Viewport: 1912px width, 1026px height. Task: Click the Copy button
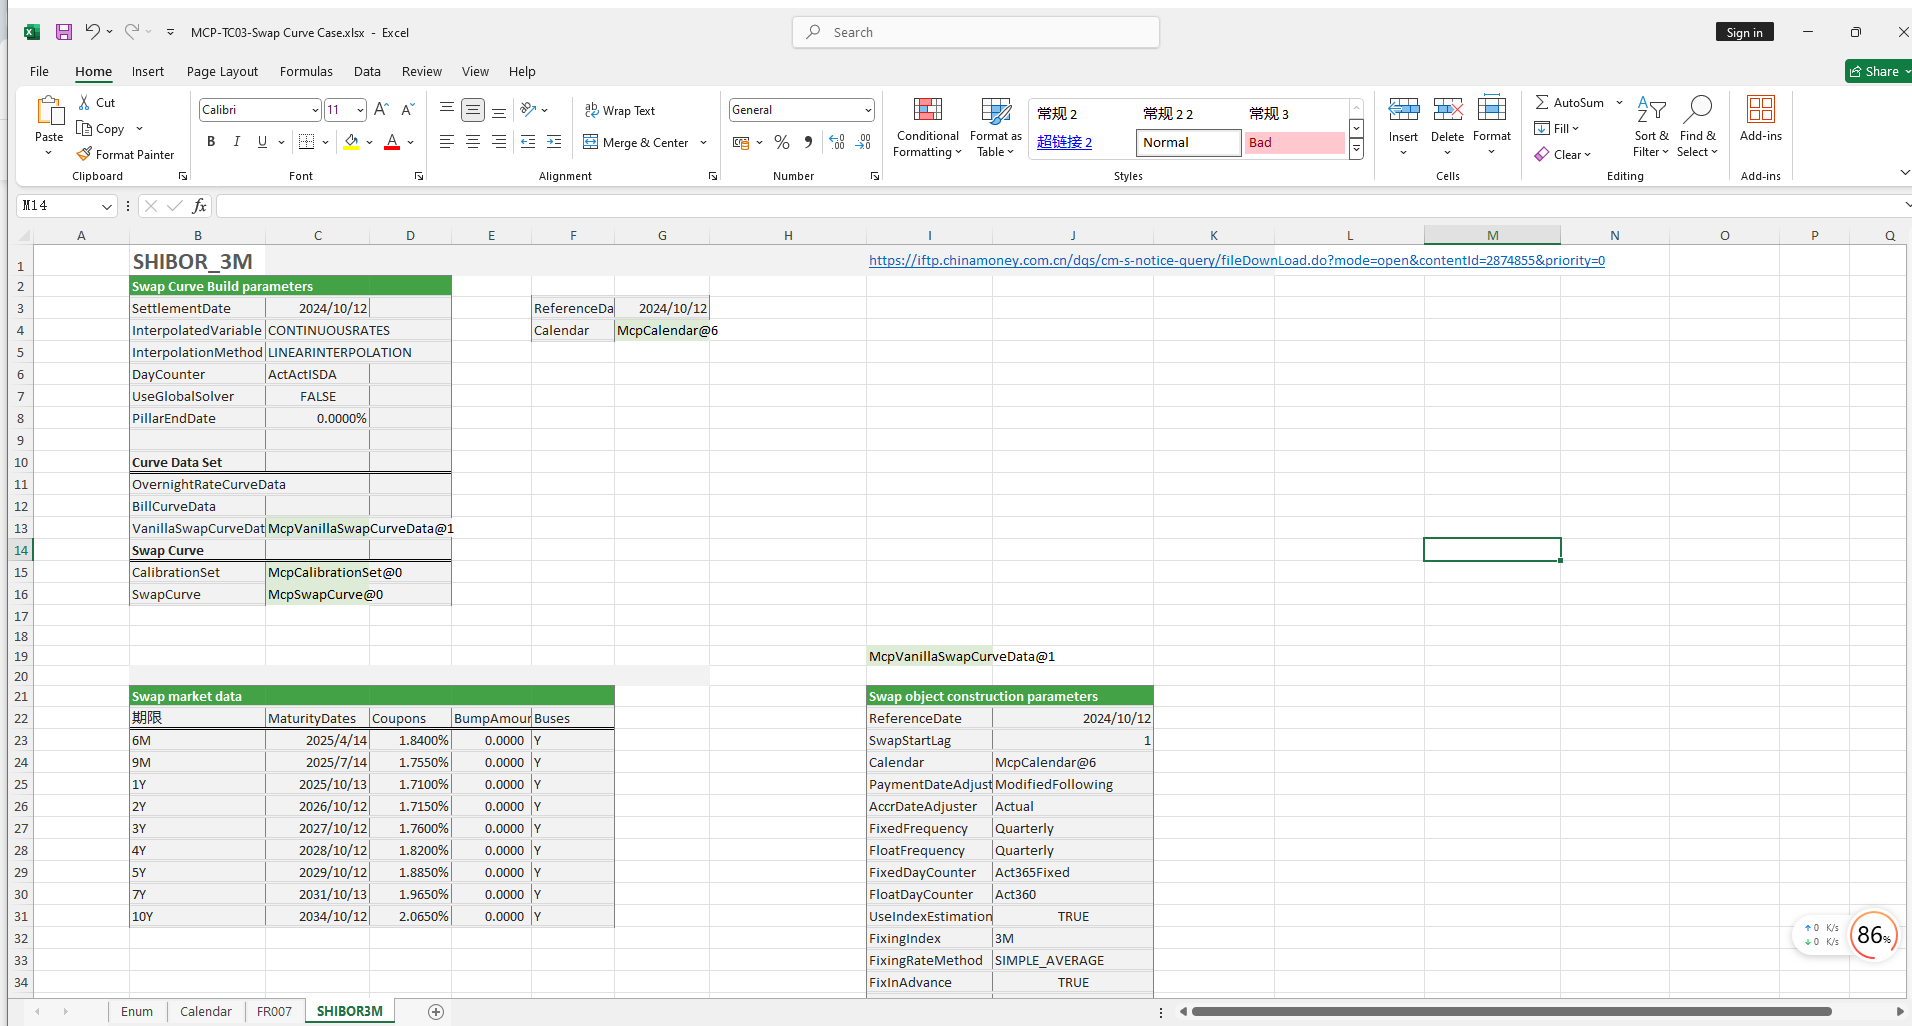coord(101,129)
